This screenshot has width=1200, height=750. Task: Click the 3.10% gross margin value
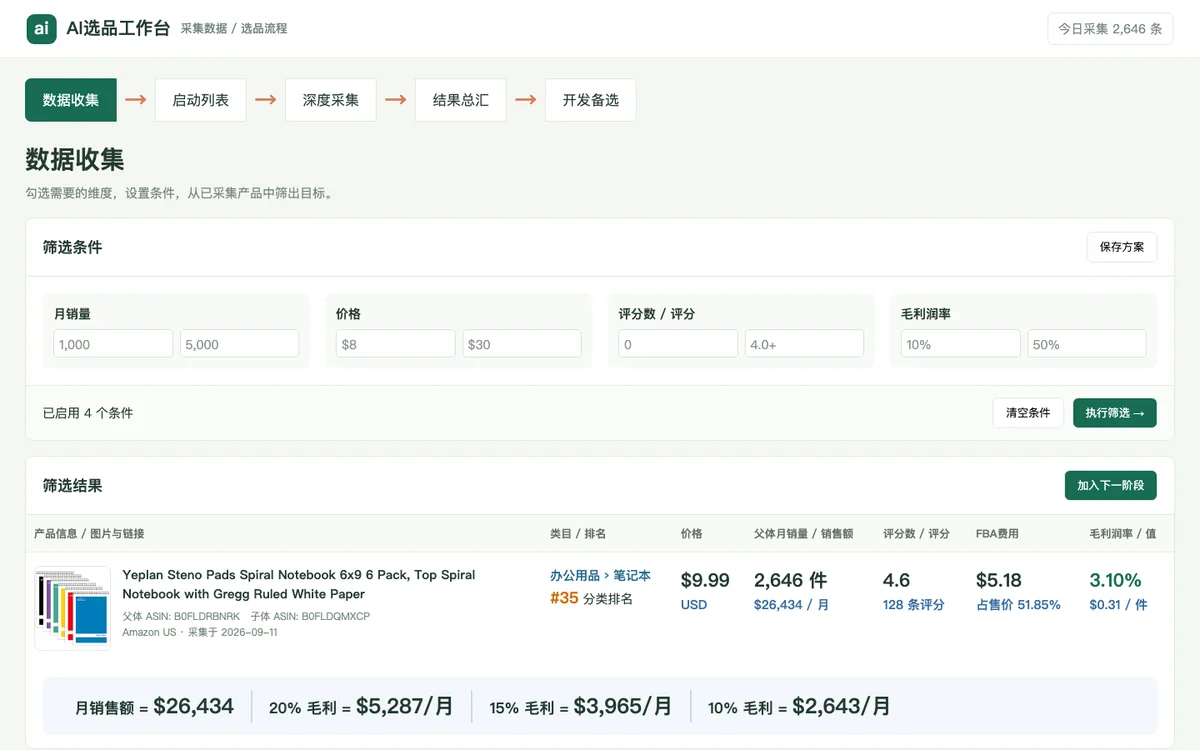(1115, 580)
